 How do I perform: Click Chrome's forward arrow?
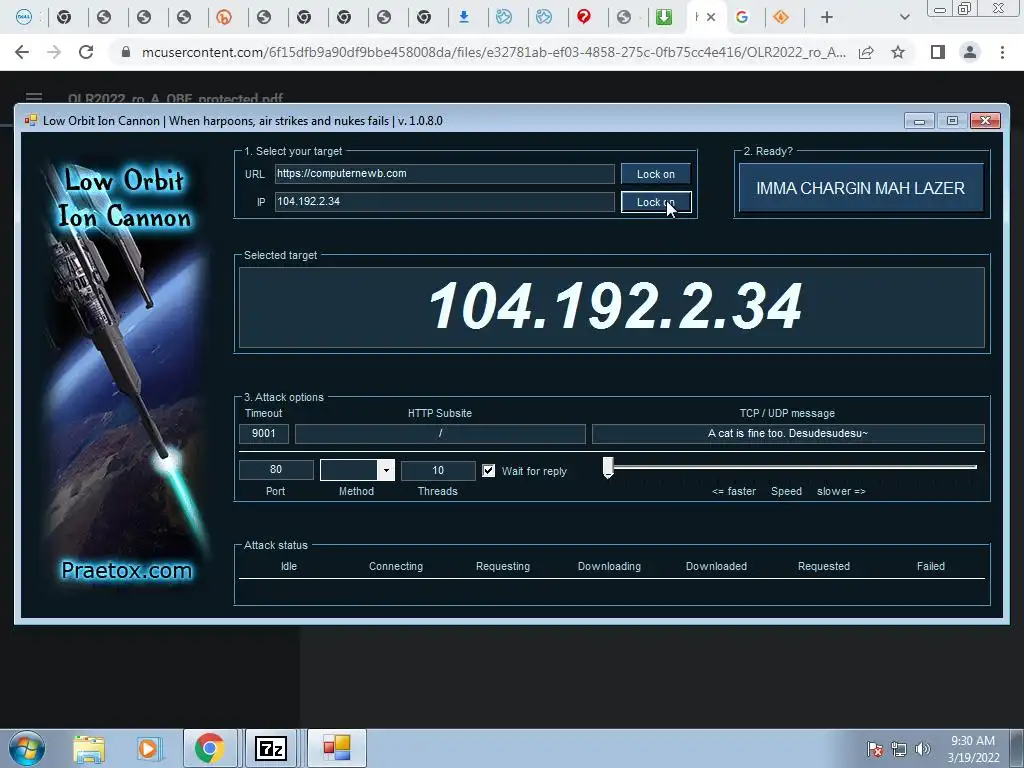point(54,52)
